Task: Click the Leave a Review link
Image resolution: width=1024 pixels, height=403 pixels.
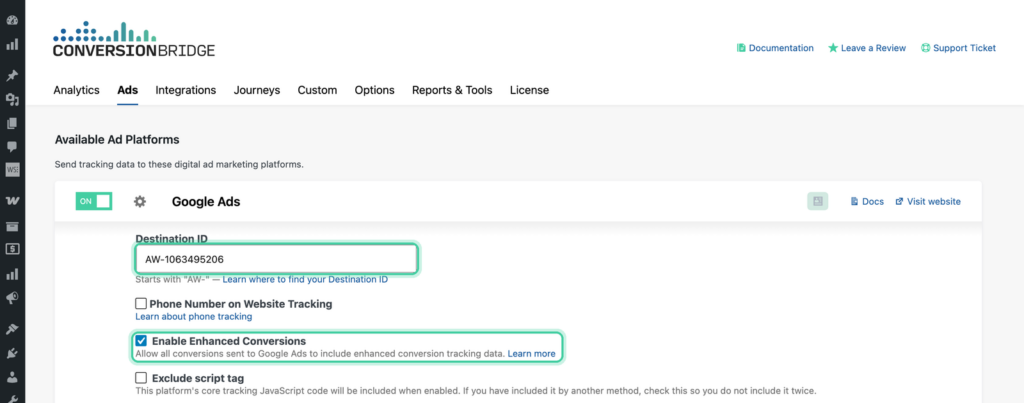Action: (x=867, y=48)
